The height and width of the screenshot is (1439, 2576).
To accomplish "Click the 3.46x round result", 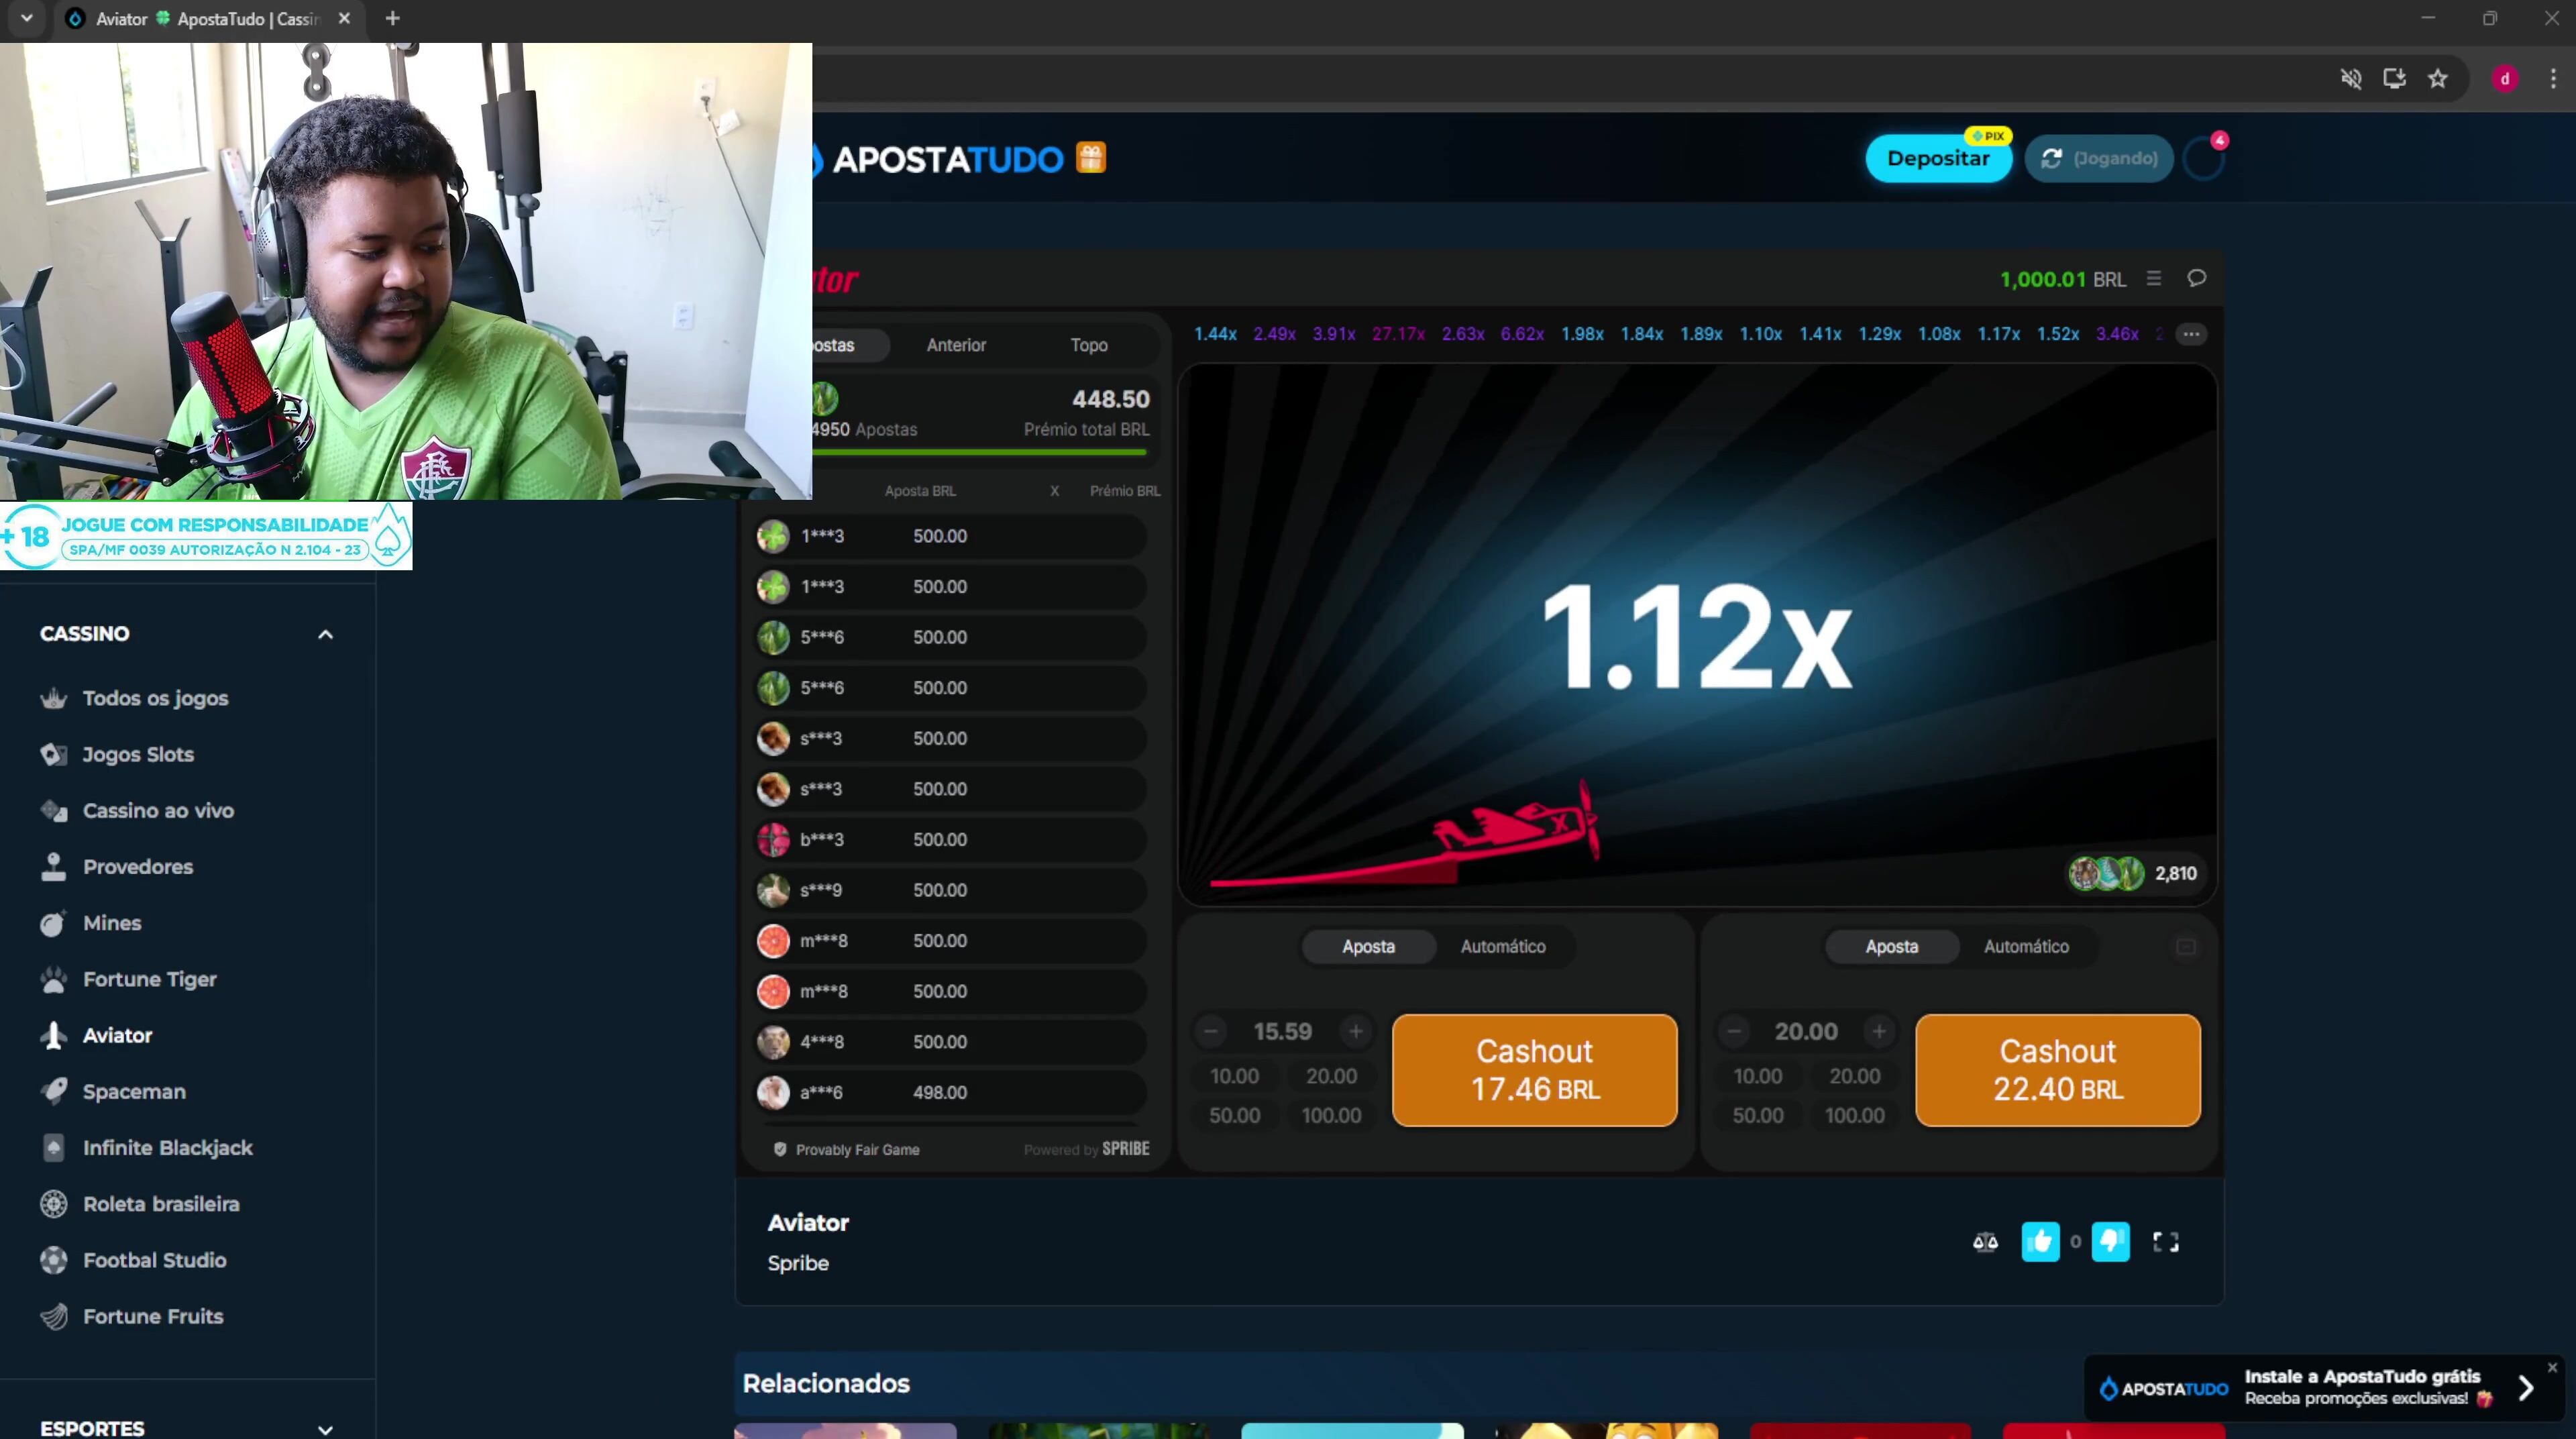I will pyautogui.click(x=2117, y=334).
